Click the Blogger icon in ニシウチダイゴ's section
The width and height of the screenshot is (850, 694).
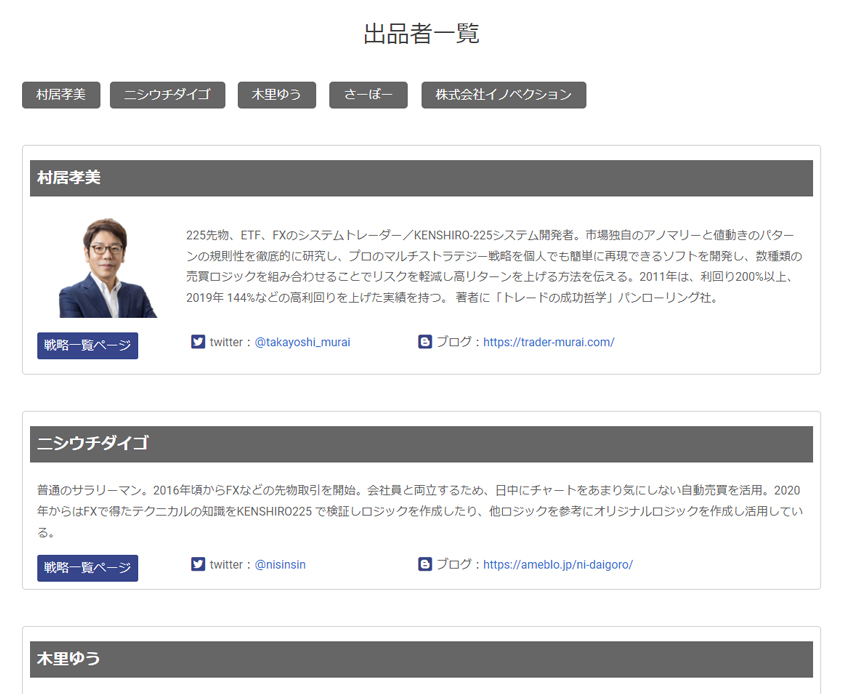point(425,564)
